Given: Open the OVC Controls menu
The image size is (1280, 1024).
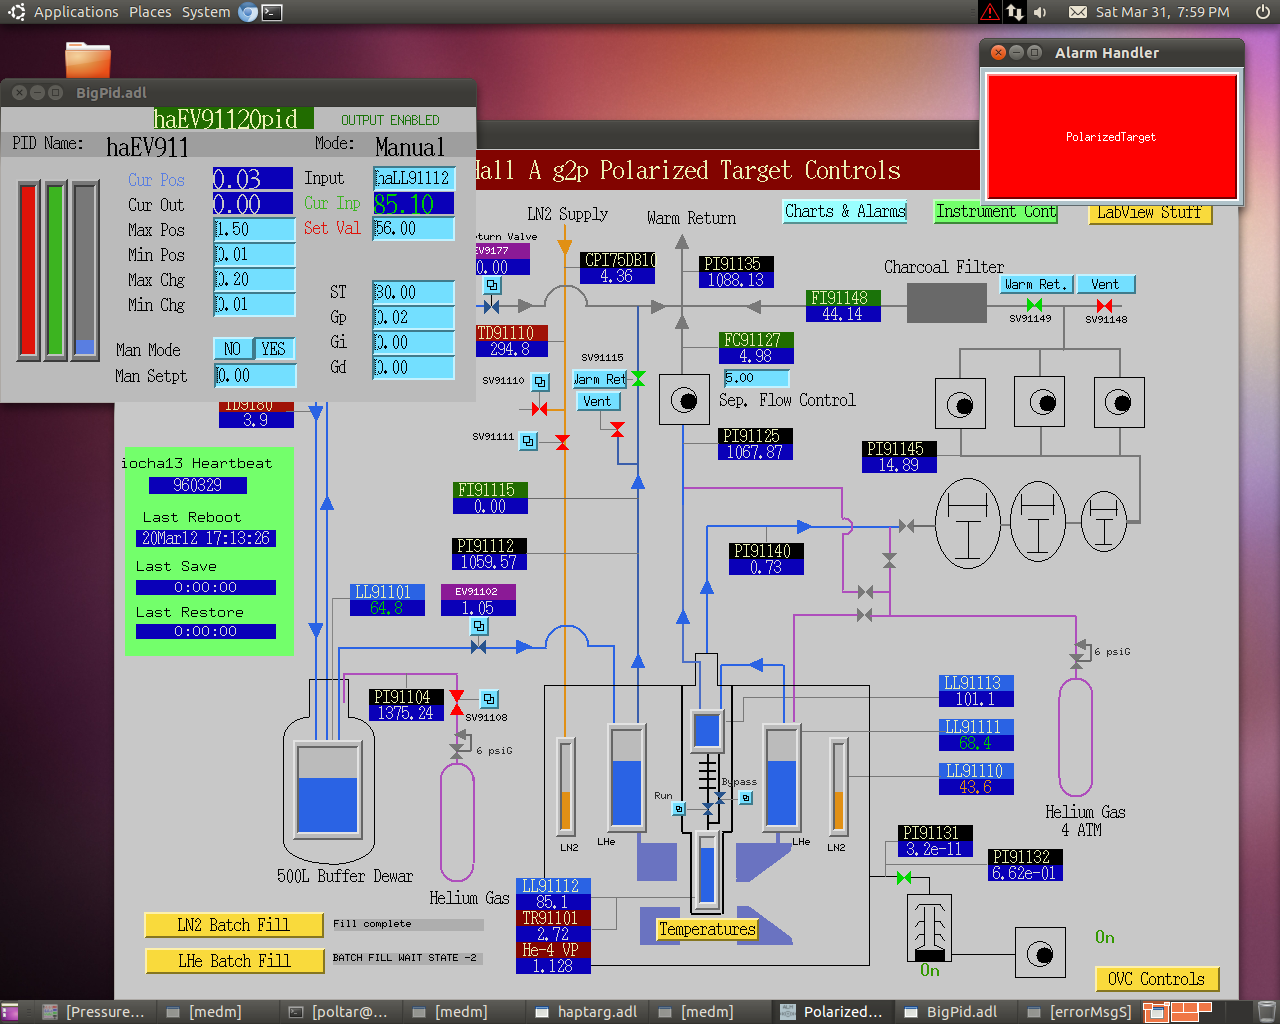Looking at the screenshot, I should [x=1156, y=979].
